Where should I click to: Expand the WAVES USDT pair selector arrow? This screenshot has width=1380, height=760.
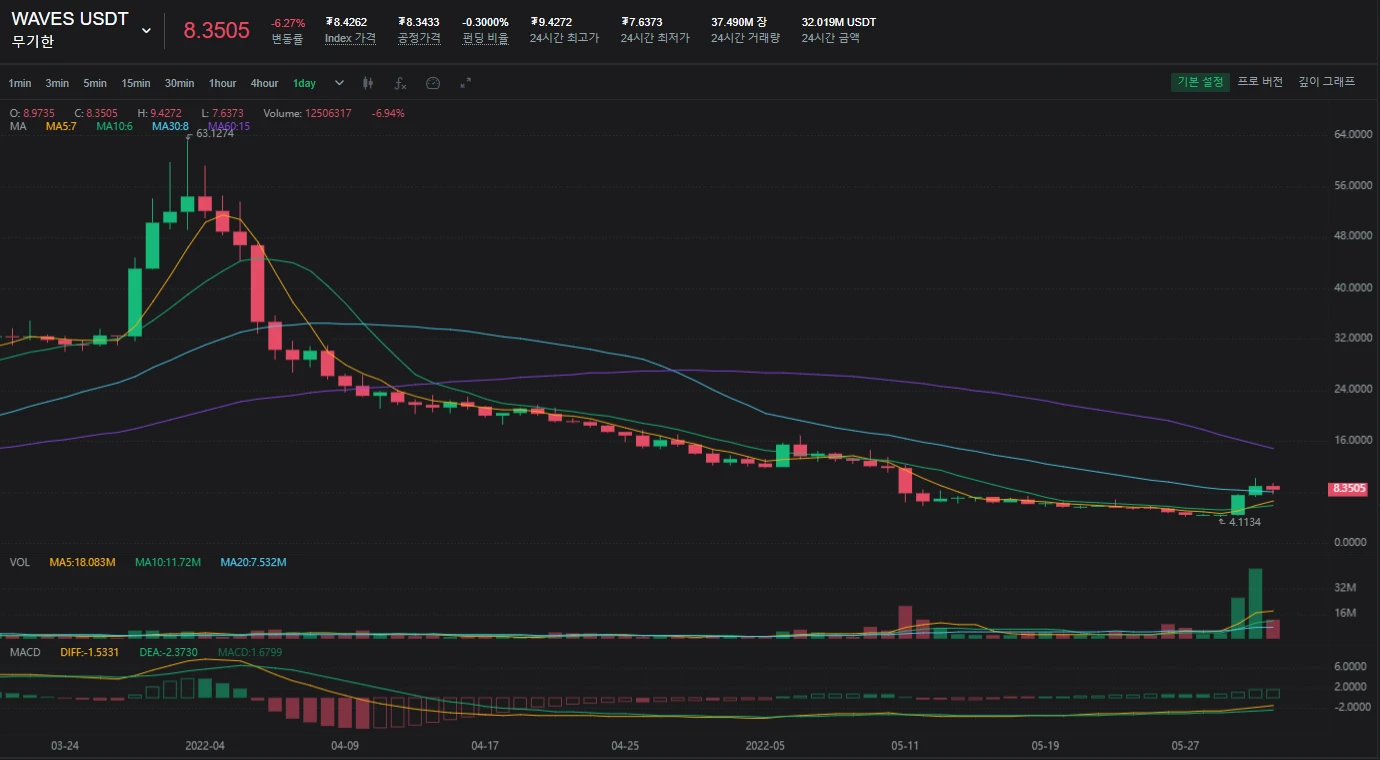(146, 31)
